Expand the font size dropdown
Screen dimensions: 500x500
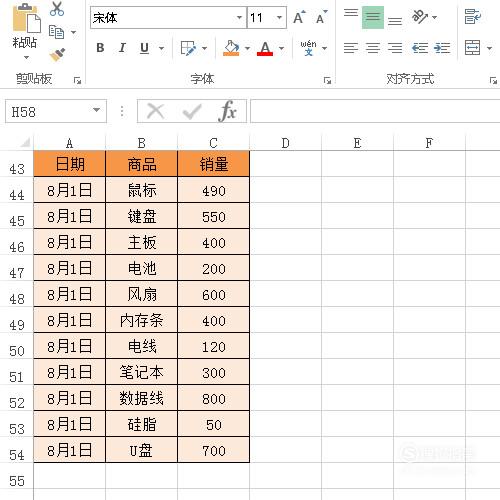(279, 17)
